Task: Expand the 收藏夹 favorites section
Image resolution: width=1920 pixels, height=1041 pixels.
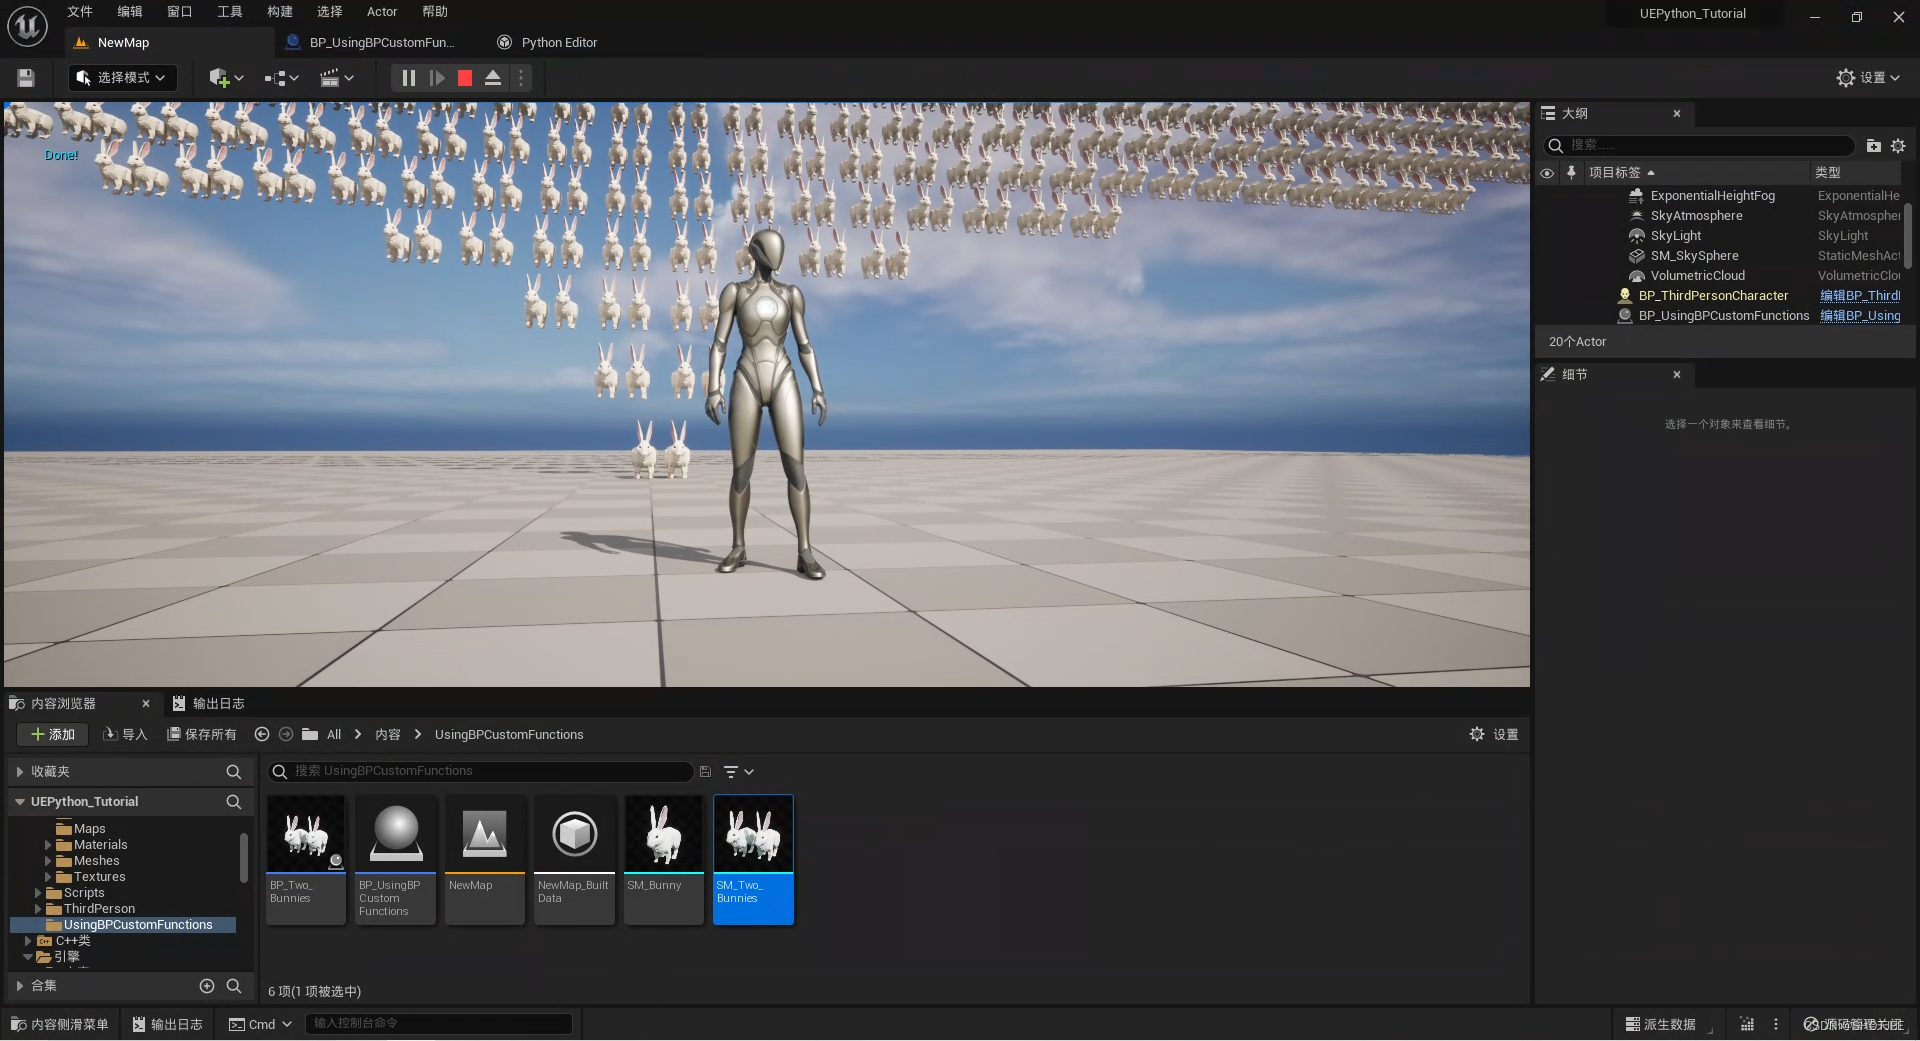Action: 19,772
